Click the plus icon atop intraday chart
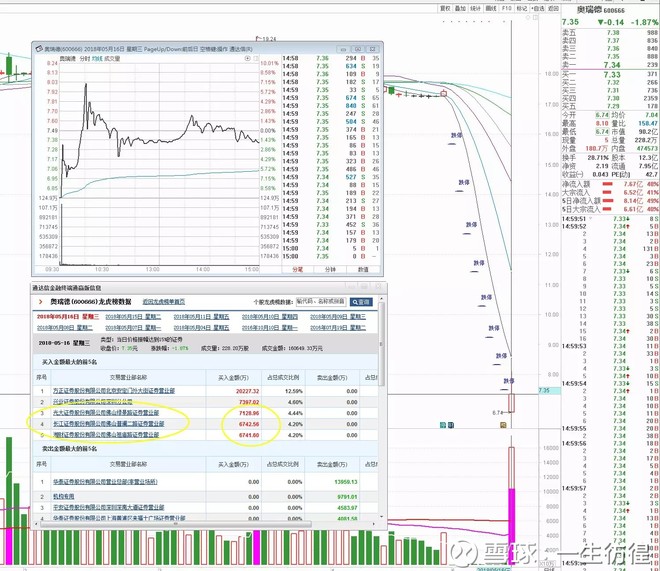 click(x=248, y=58)
